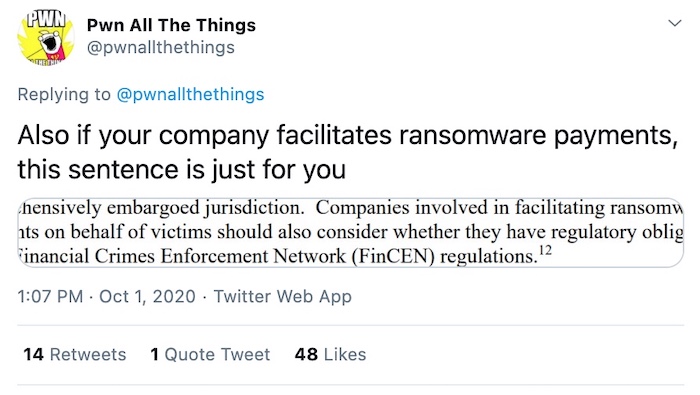Follow the blue @pwnallthethings reply mention
Screen dimensions: 700x395
(190, 95)
